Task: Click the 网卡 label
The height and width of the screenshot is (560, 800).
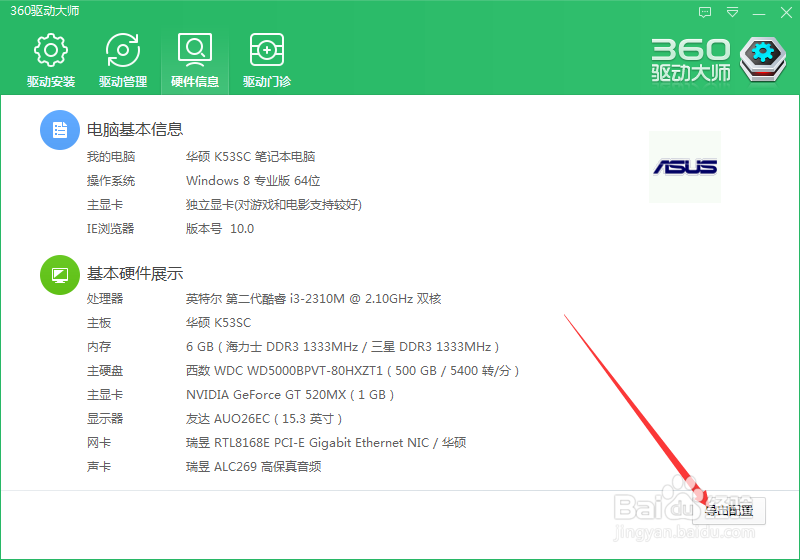Action: pos(98,443)
